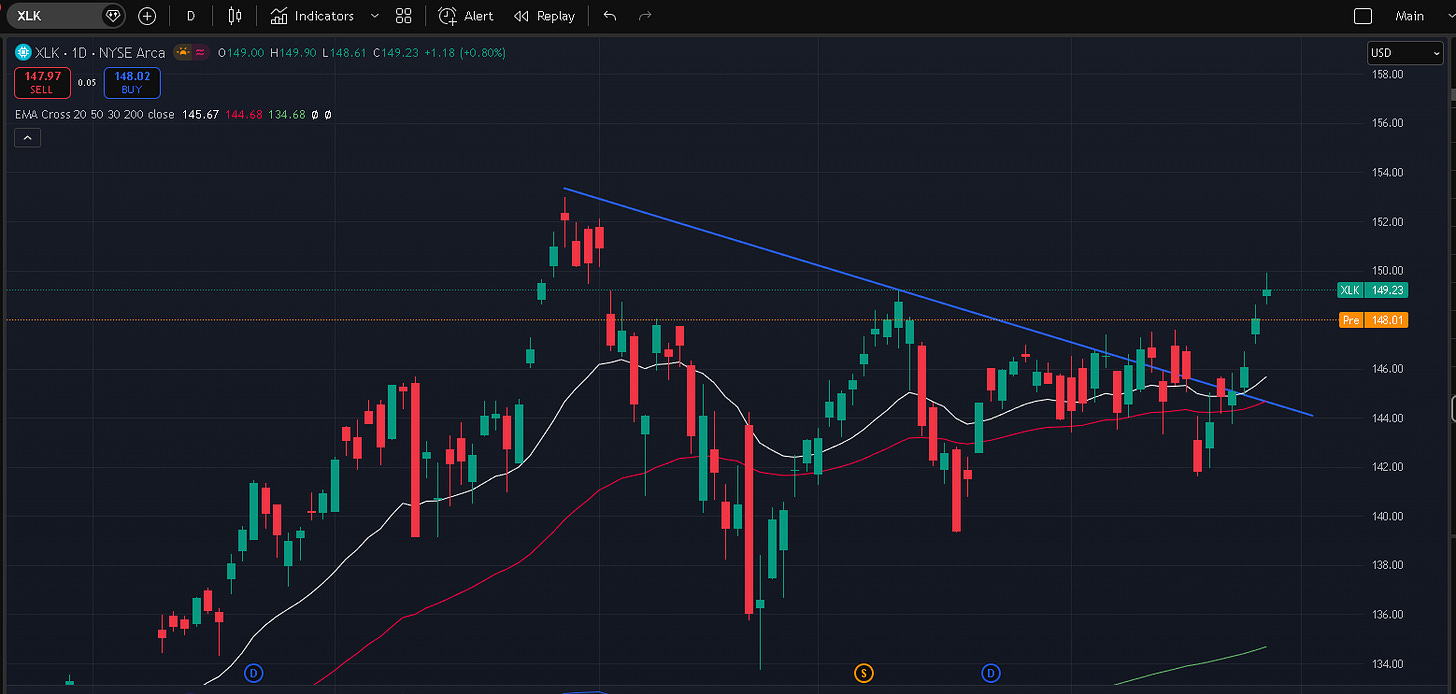Viewport: 1456px width, 694px height.
Task: Open the D time interval selector
Action: coord(190,16)
